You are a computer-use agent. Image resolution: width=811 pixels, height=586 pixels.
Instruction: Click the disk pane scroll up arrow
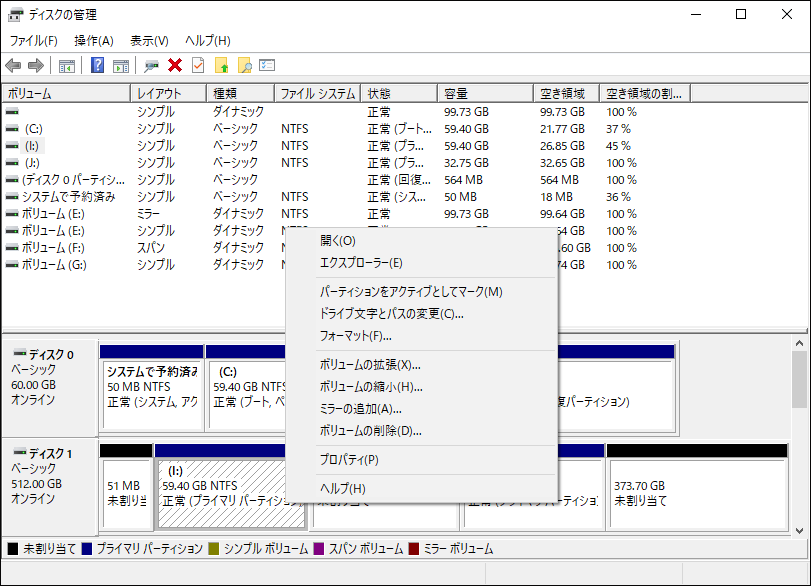tap(800, 343)
